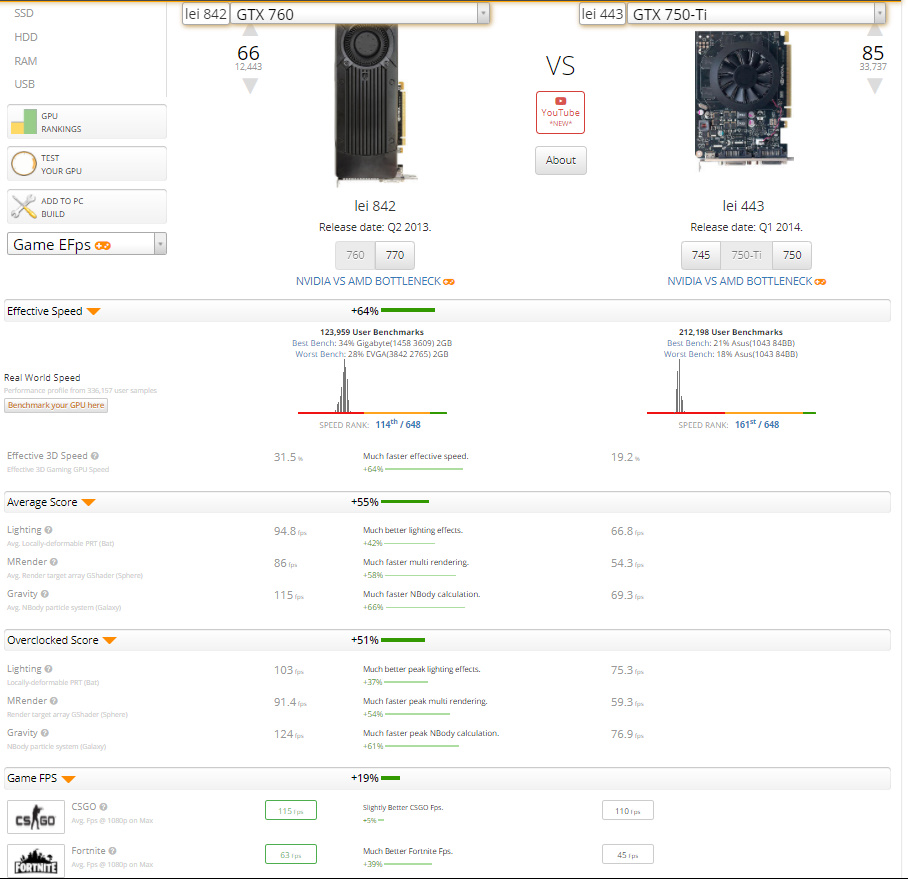Switch to the 745 model tab
Screen dimensions: 908x879
click(x=701, y=255)
